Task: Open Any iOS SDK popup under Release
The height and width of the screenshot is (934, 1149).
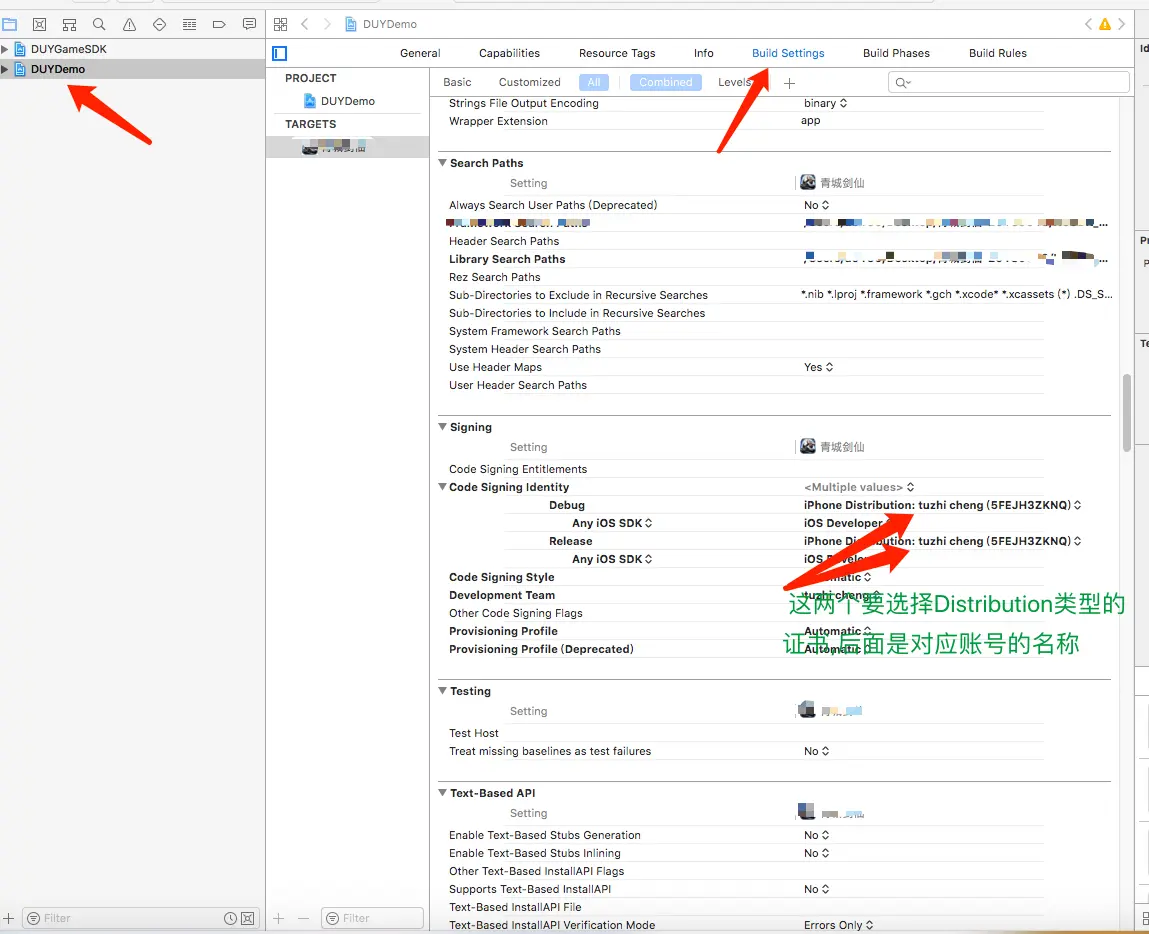Action: pos(612,559)
